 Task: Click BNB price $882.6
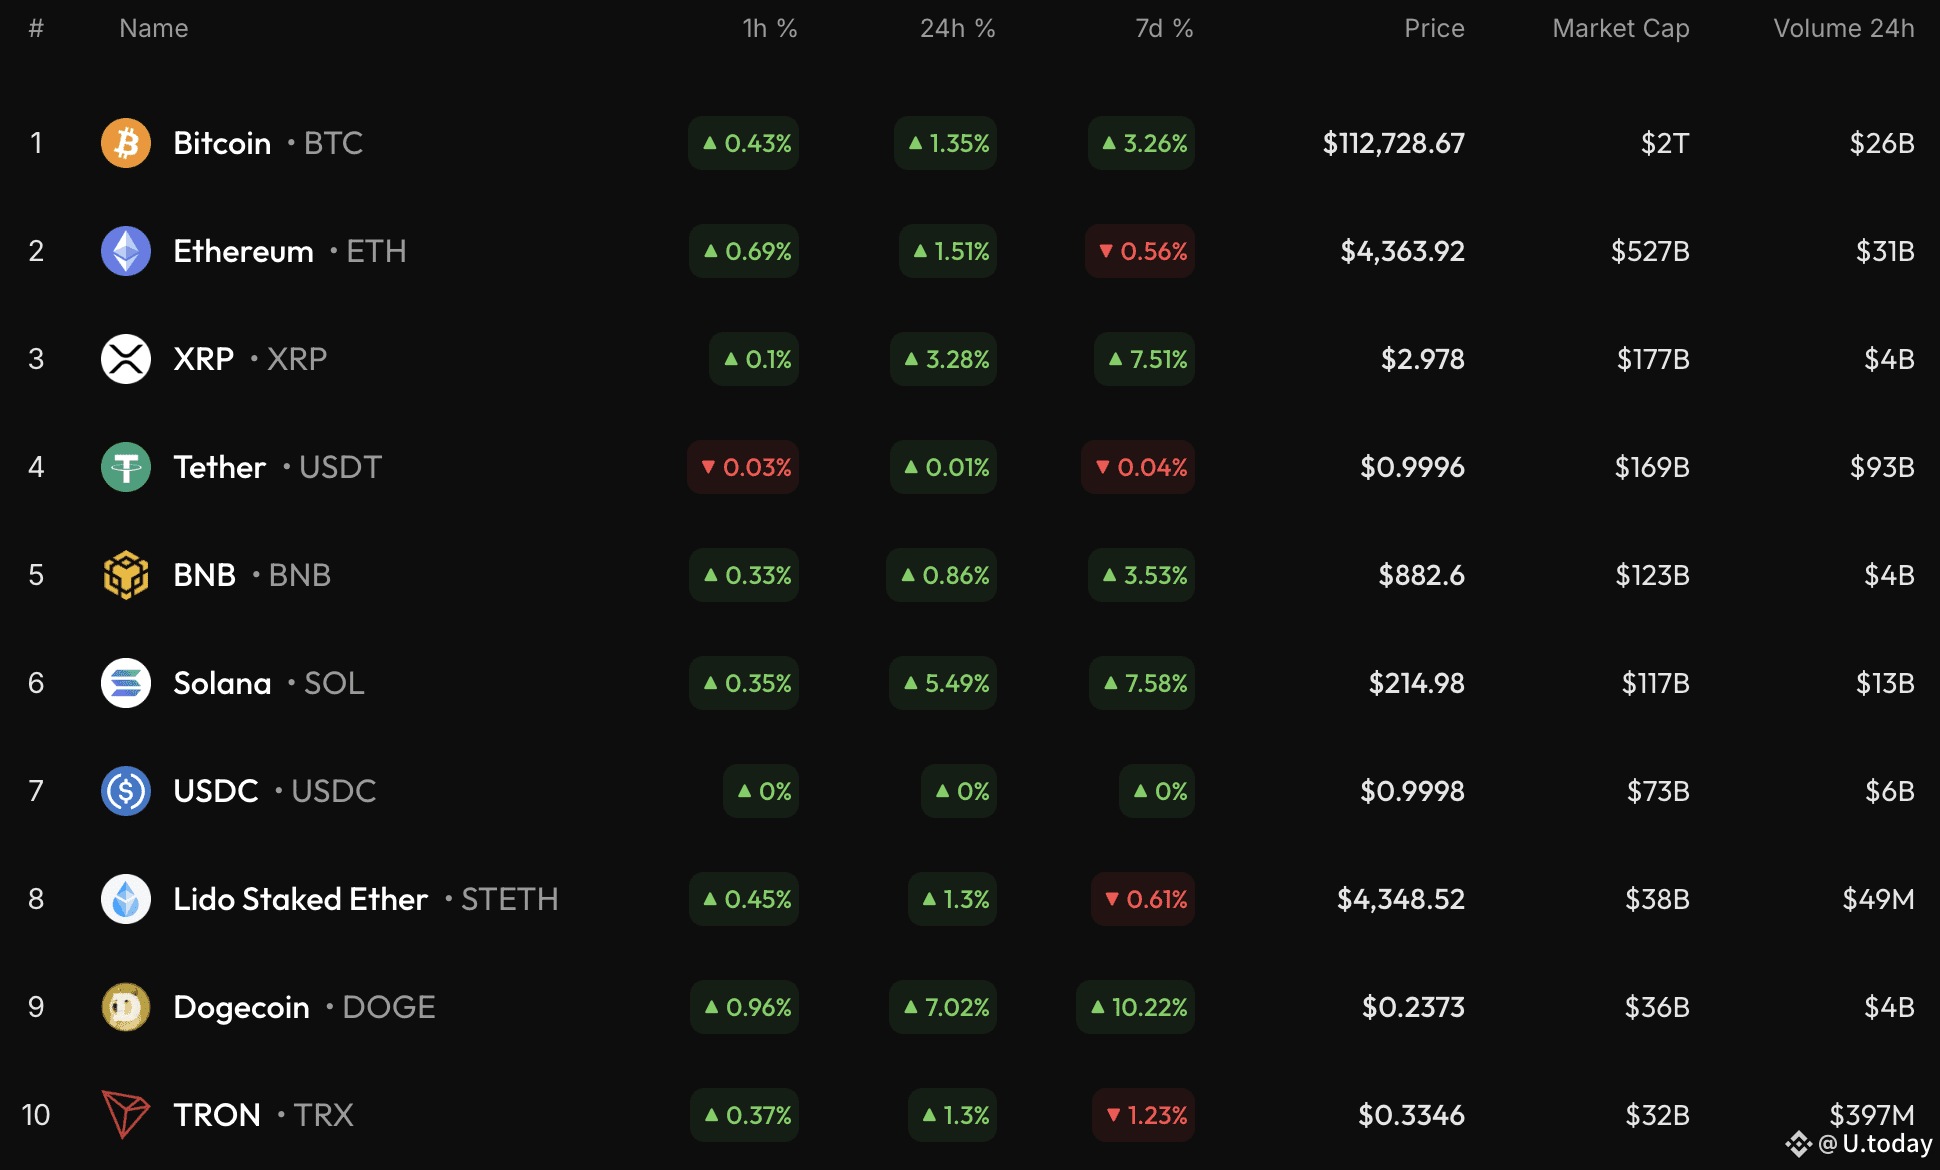1421,575
